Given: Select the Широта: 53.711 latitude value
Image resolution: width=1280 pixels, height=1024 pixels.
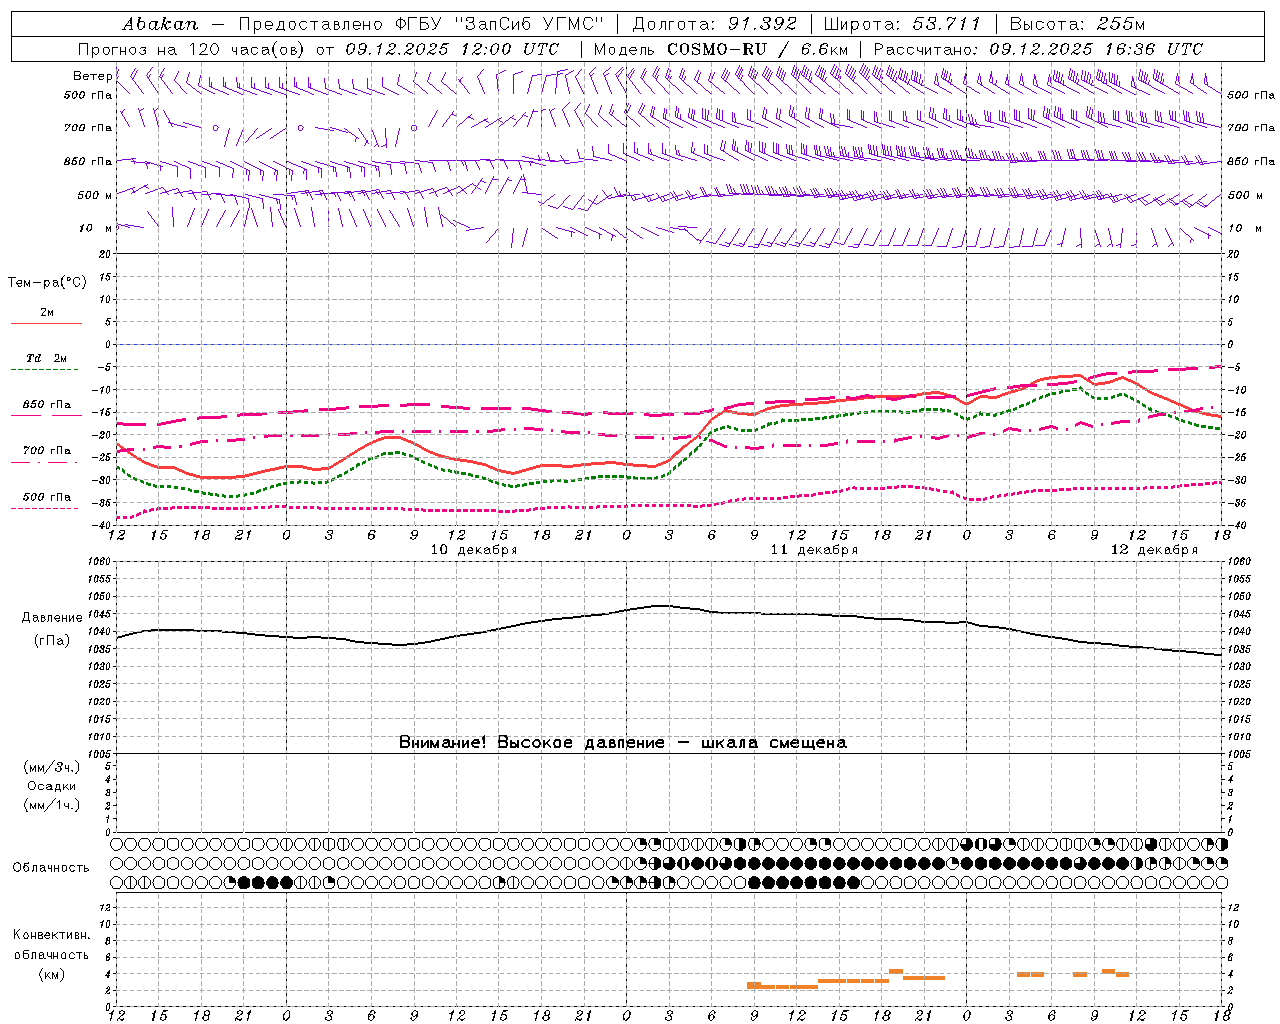Looking at the screenshot, I should [902, 23].
